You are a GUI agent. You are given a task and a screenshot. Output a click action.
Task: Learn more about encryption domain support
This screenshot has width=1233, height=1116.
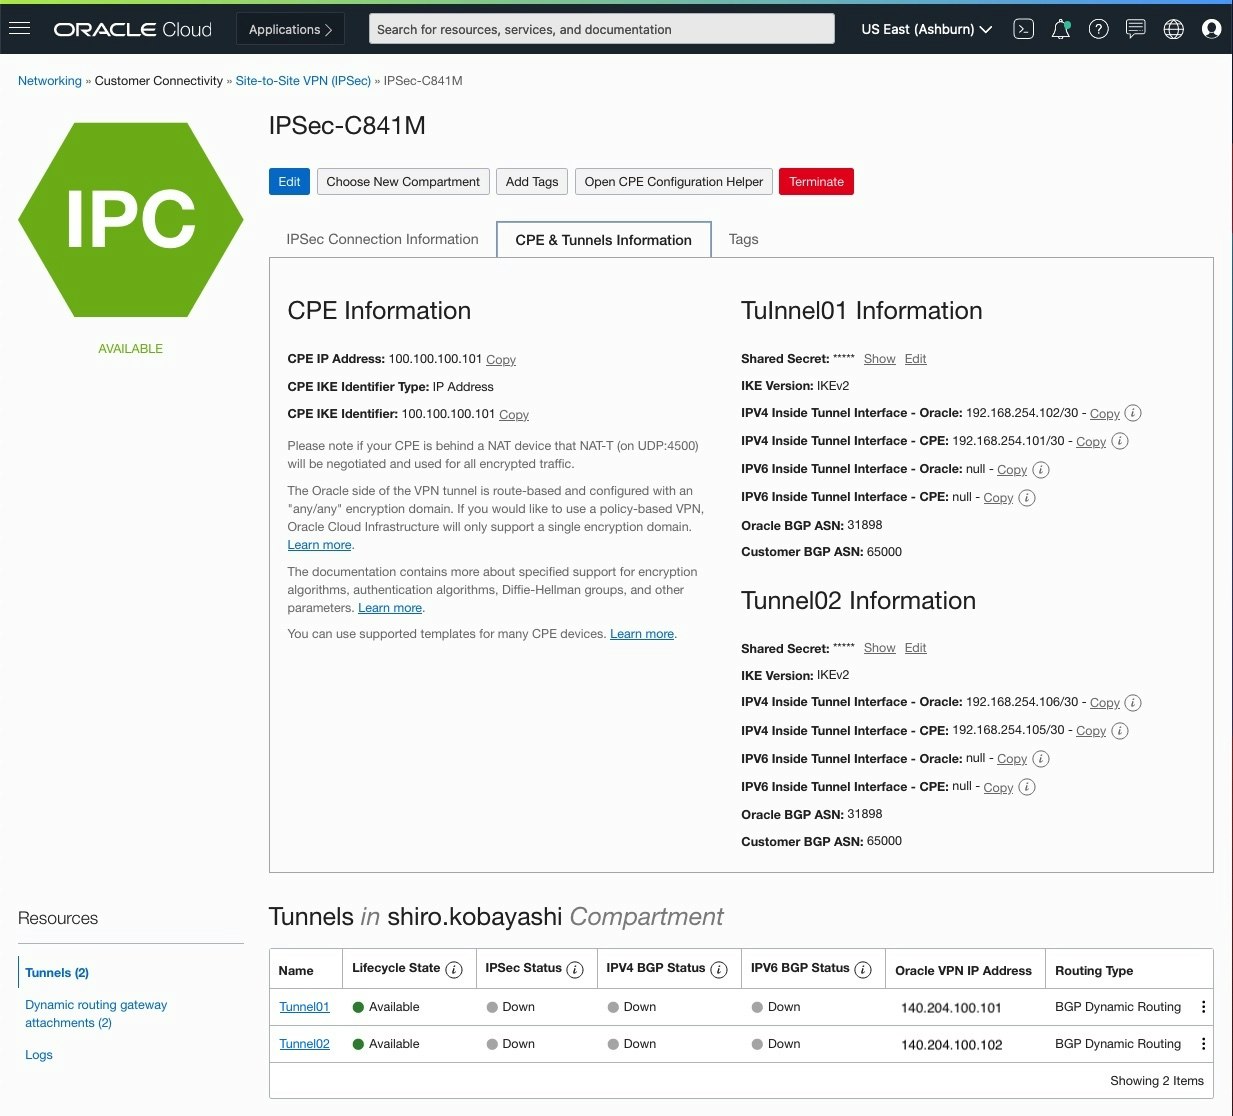coord(319,545)
